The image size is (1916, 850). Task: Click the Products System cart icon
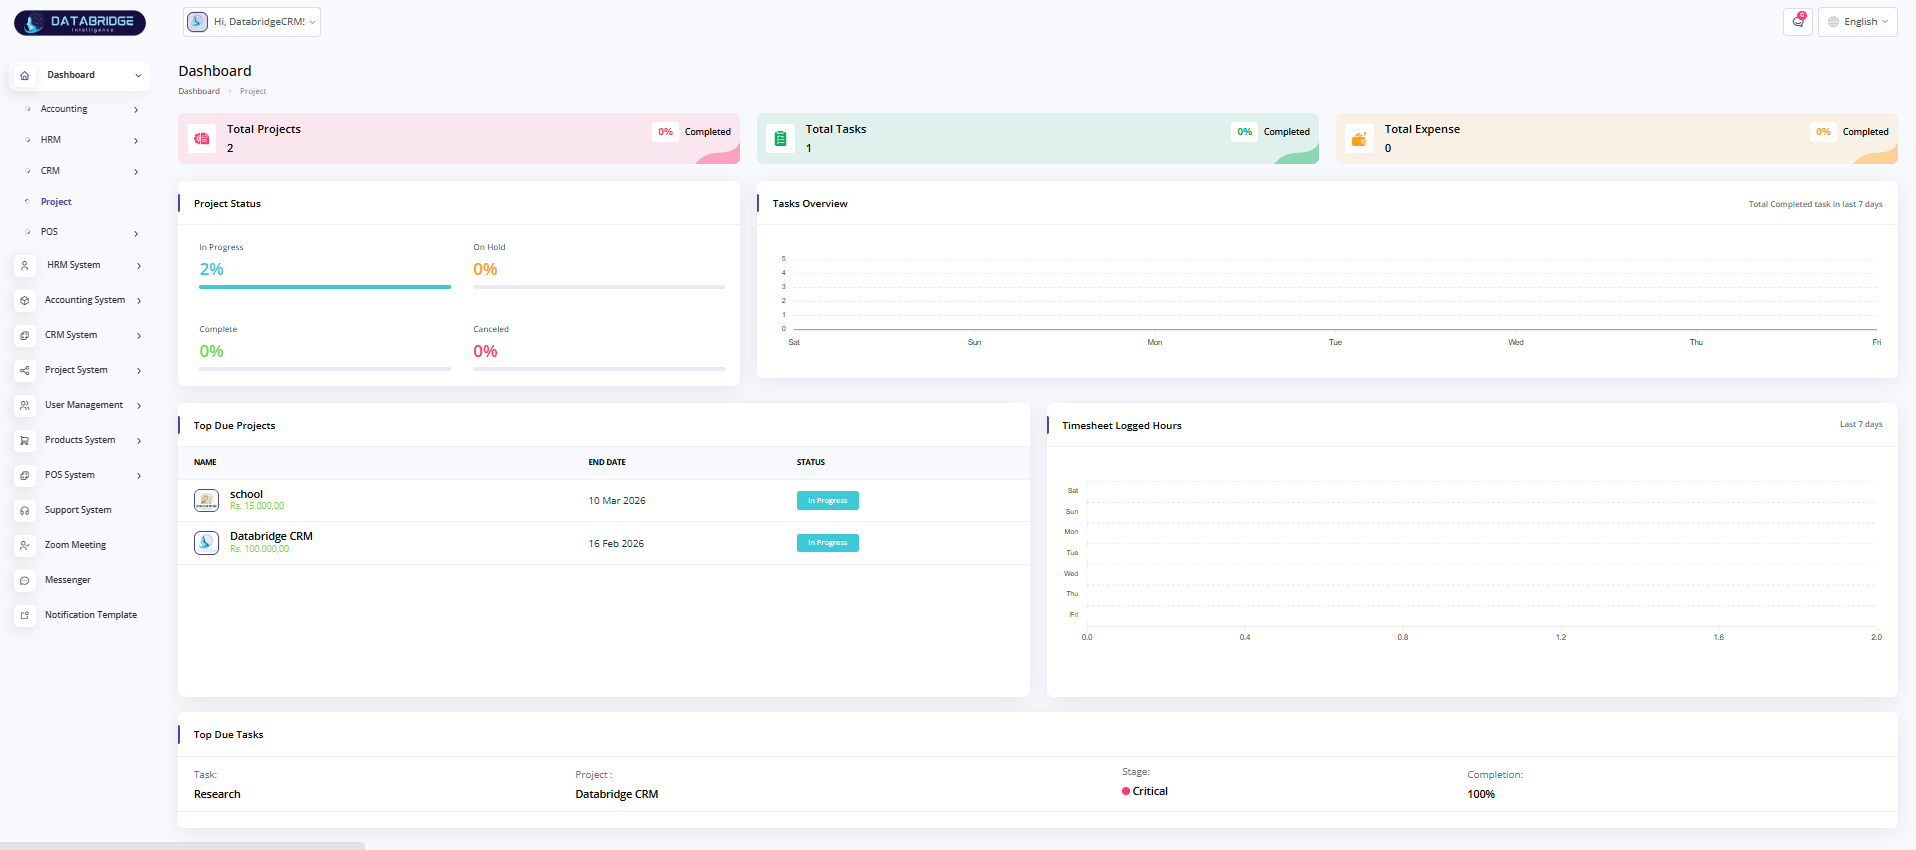(25, 440)
